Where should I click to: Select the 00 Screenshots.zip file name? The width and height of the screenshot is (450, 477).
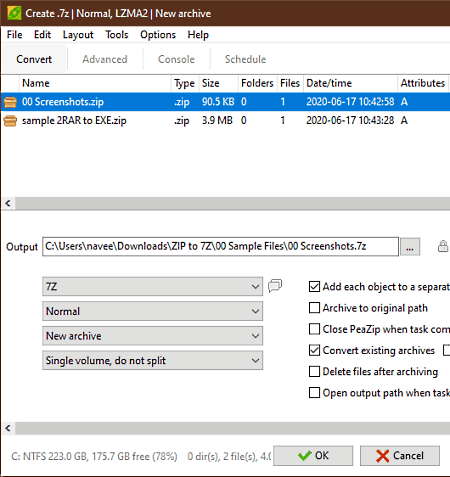(63, 102)
